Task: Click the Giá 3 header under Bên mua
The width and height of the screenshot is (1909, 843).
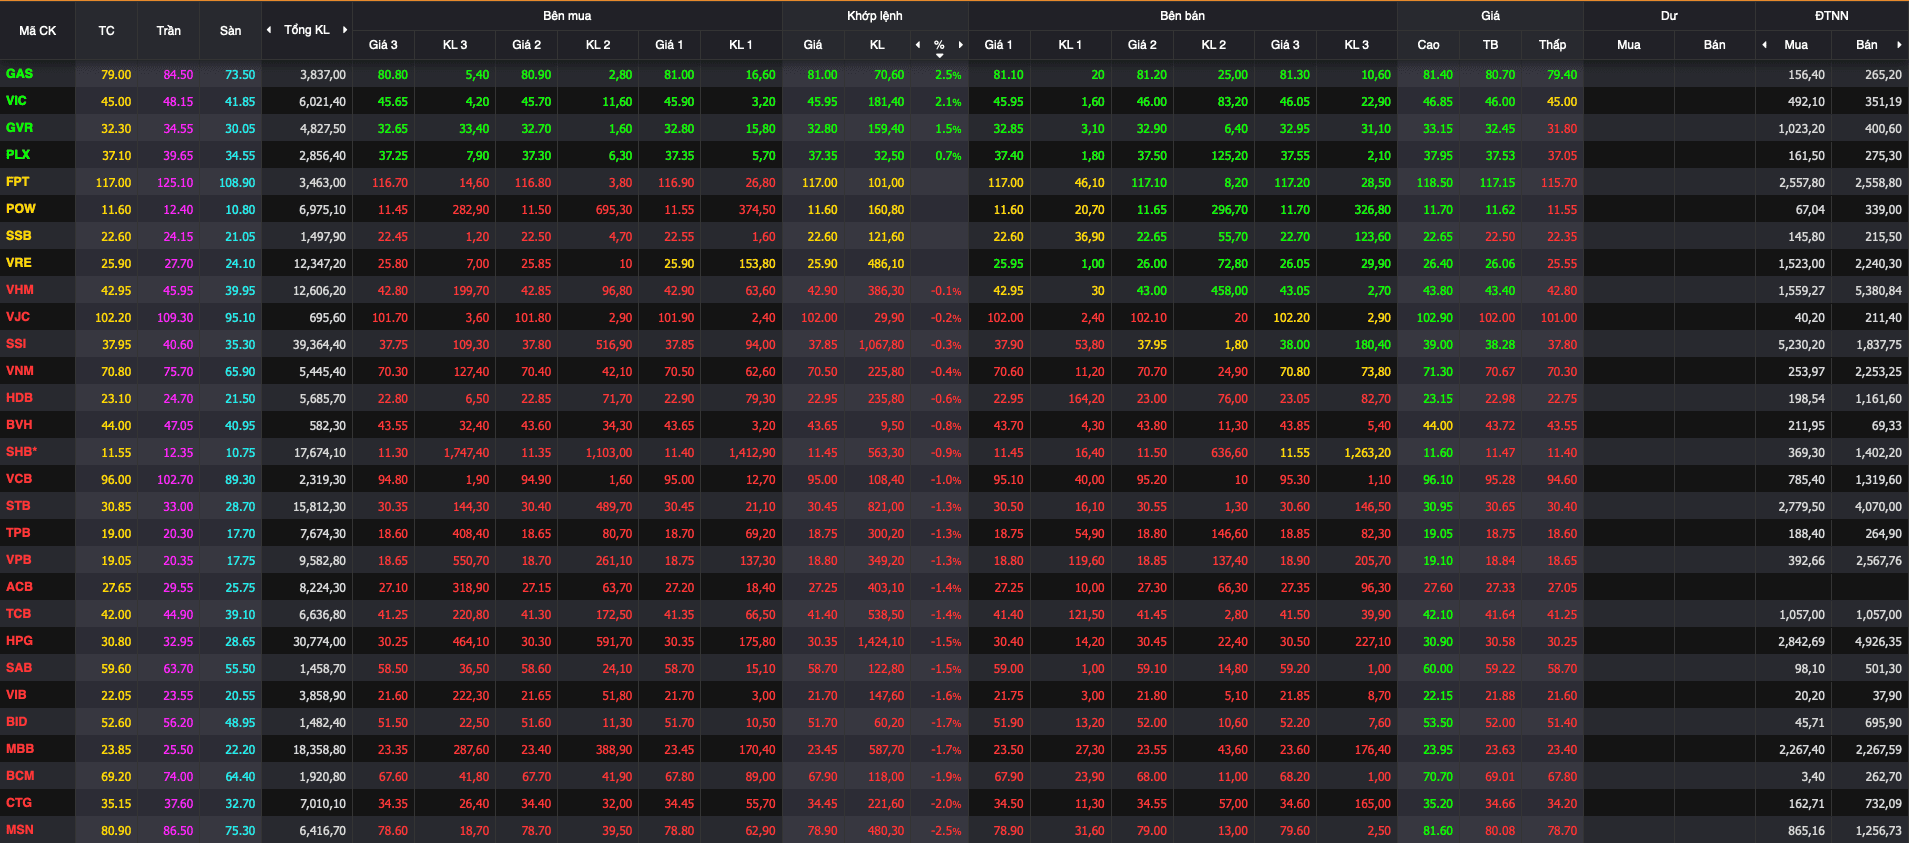Action: point(383,45)
